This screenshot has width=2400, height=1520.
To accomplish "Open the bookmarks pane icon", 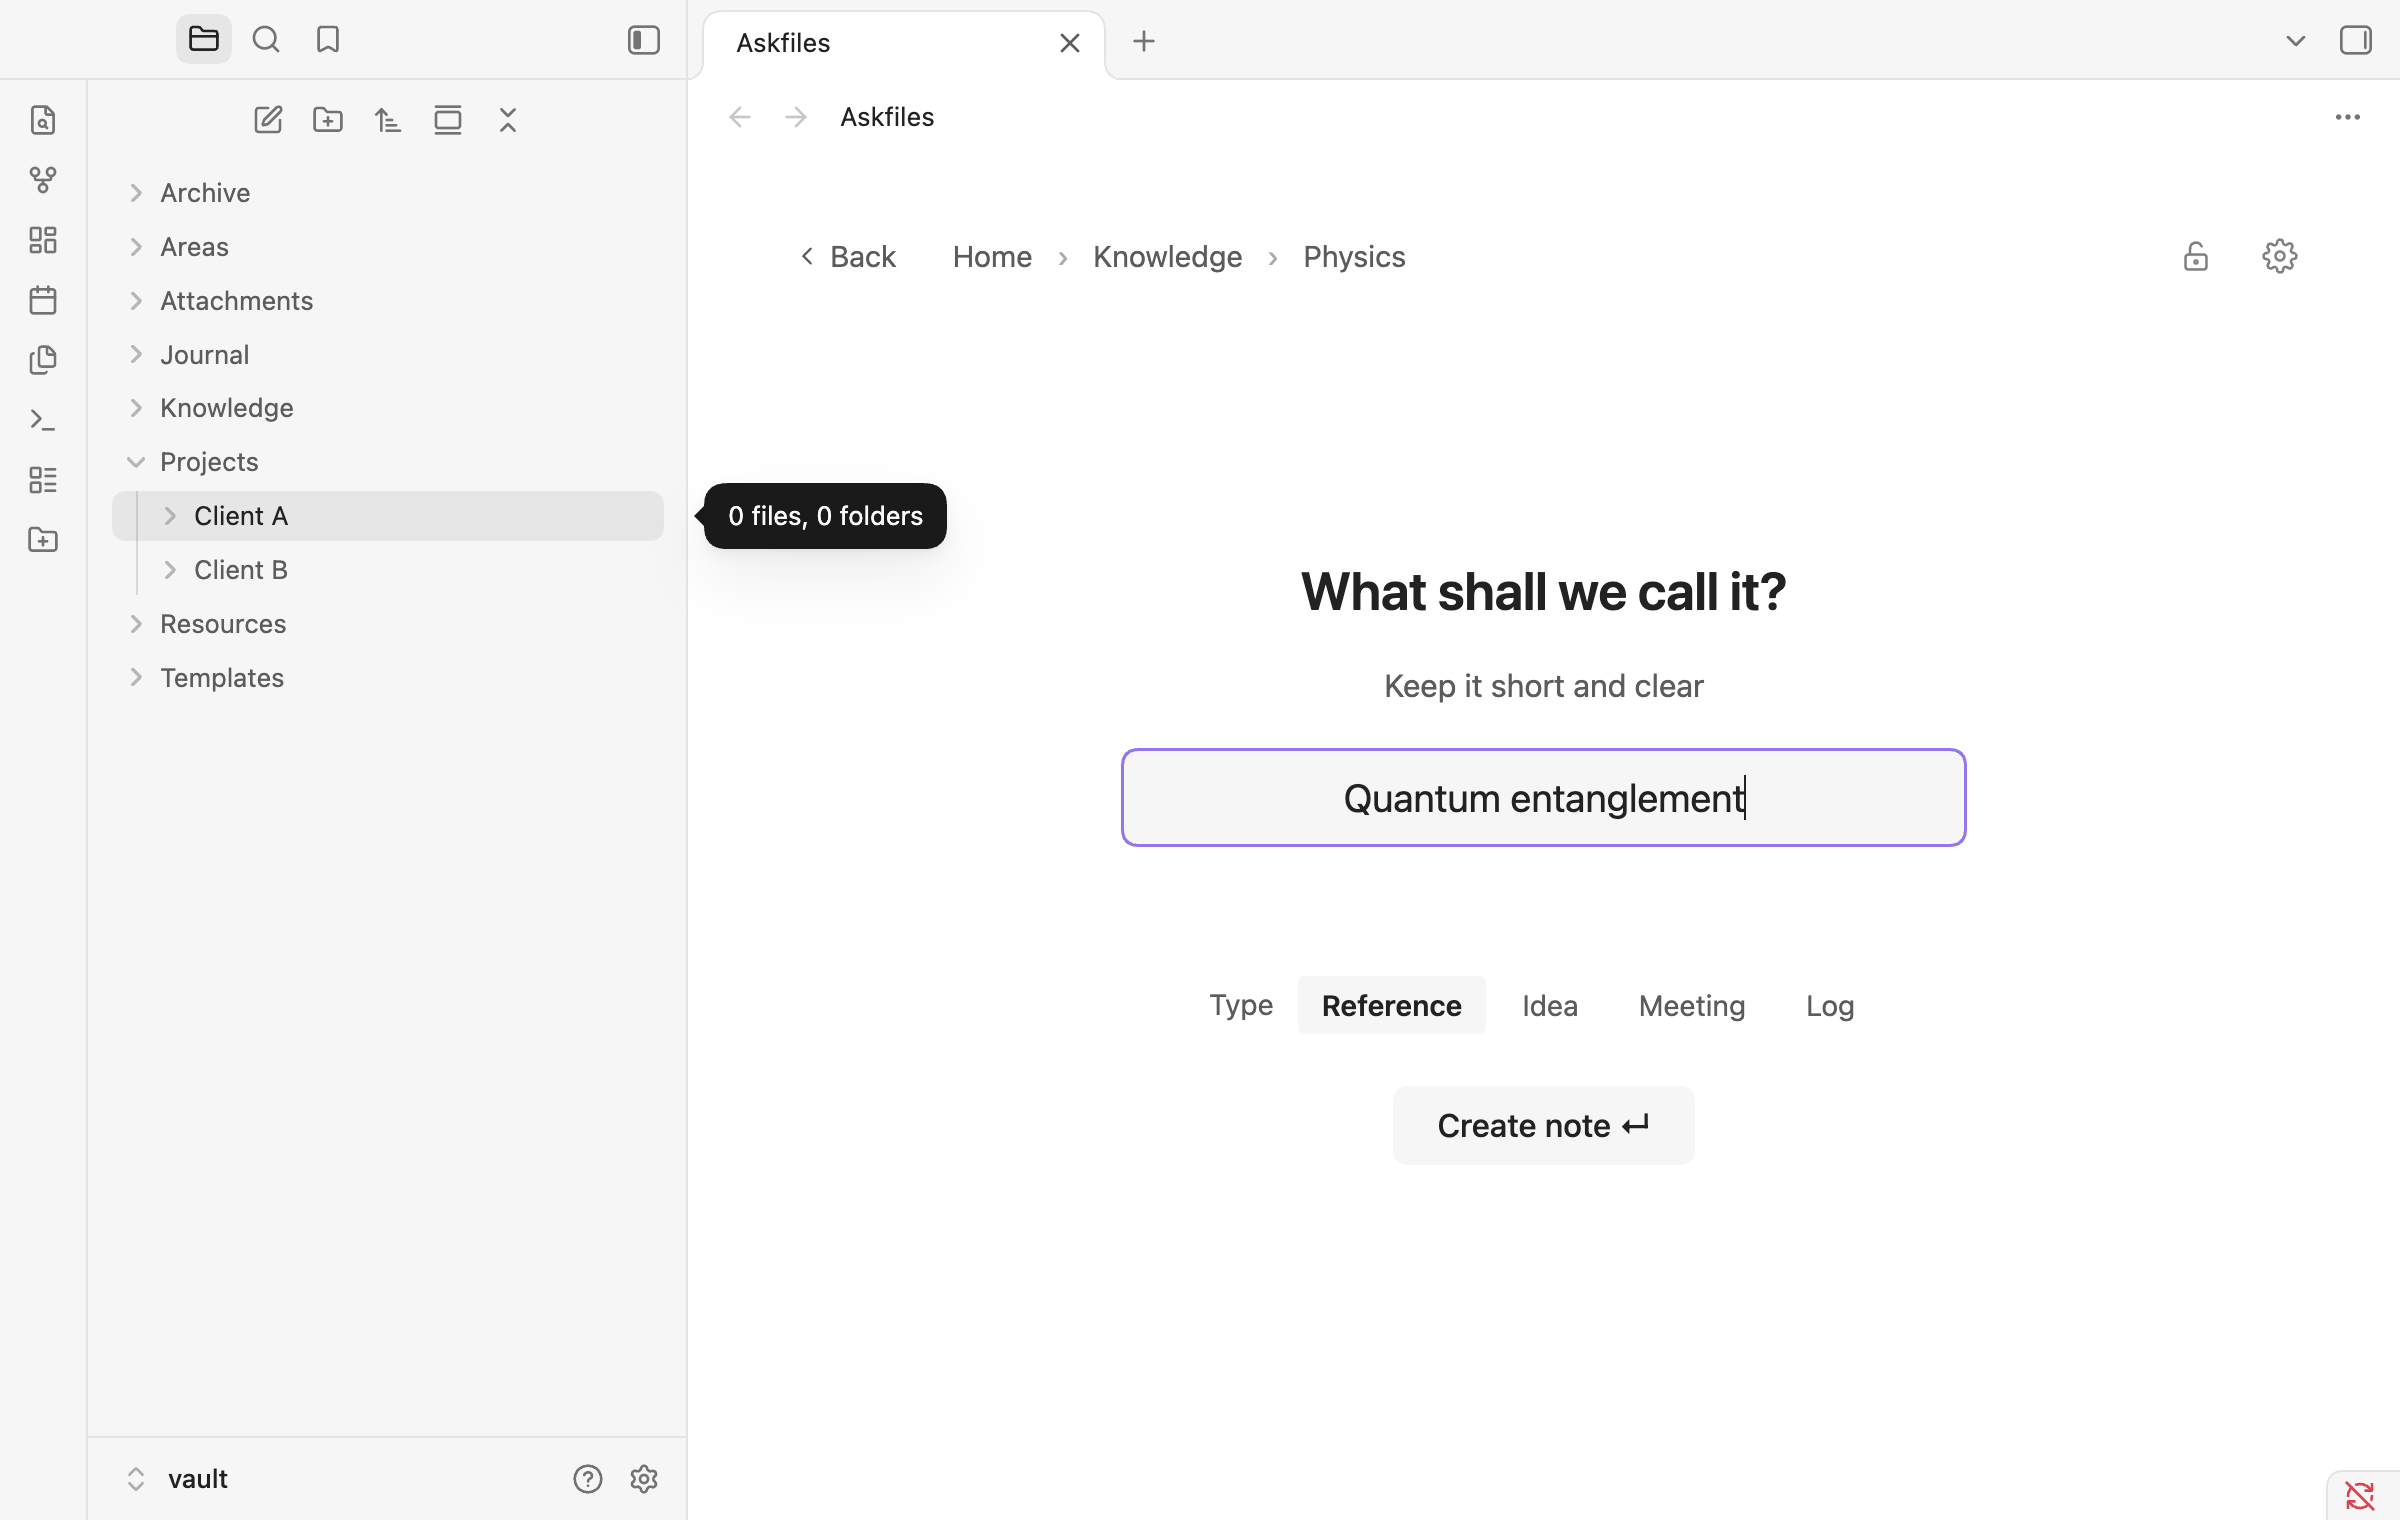I will click(328, 40).
